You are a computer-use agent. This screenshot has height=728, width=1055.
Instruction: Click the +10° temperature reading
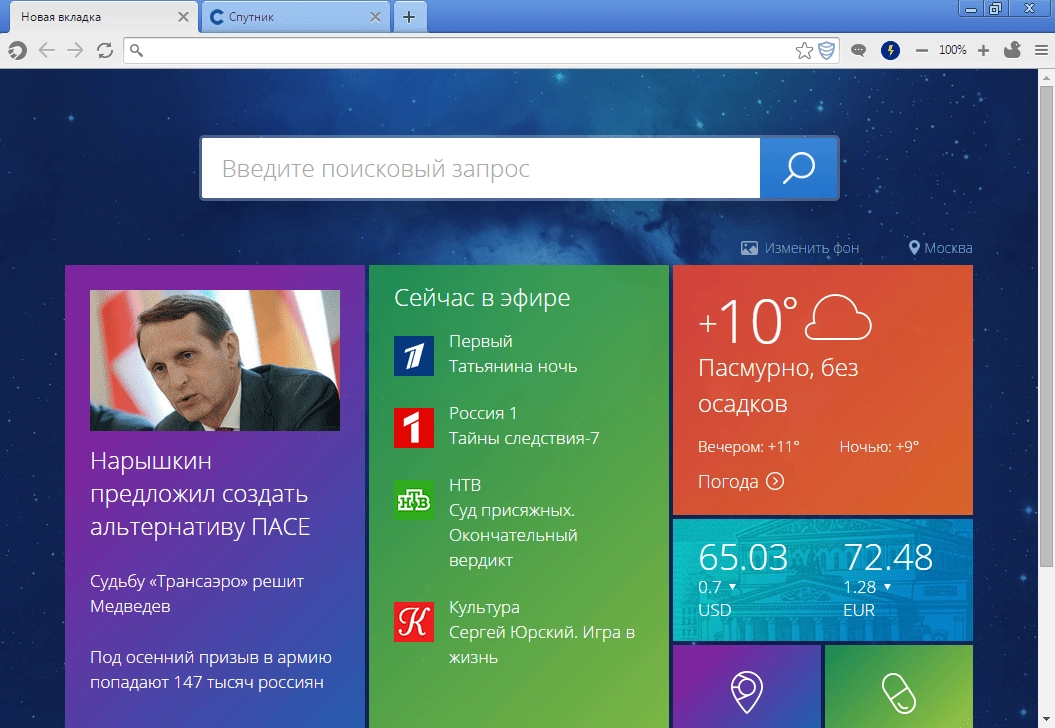tap(748, 322)
